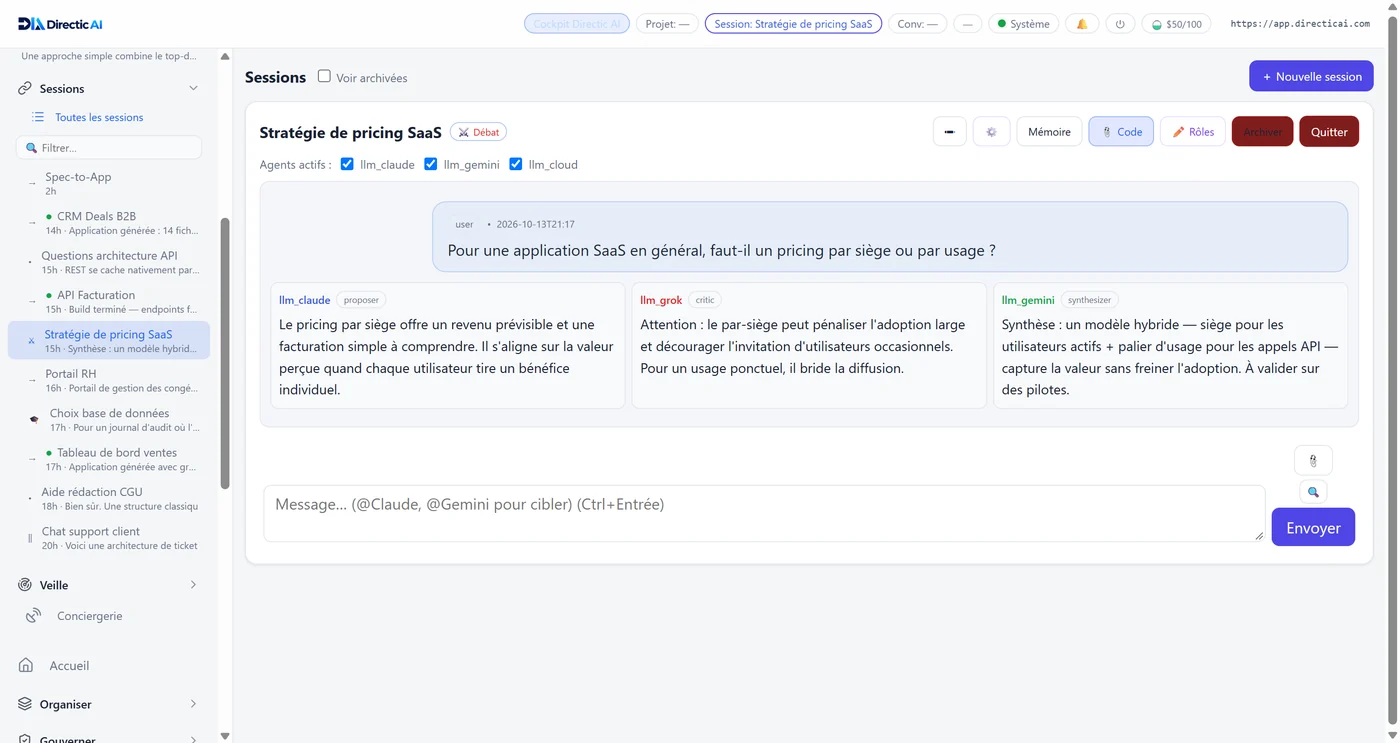Open the Rôles pencil button
Image resolution: width=1400 pixels, height=743 pixels.
point(1193,132)
